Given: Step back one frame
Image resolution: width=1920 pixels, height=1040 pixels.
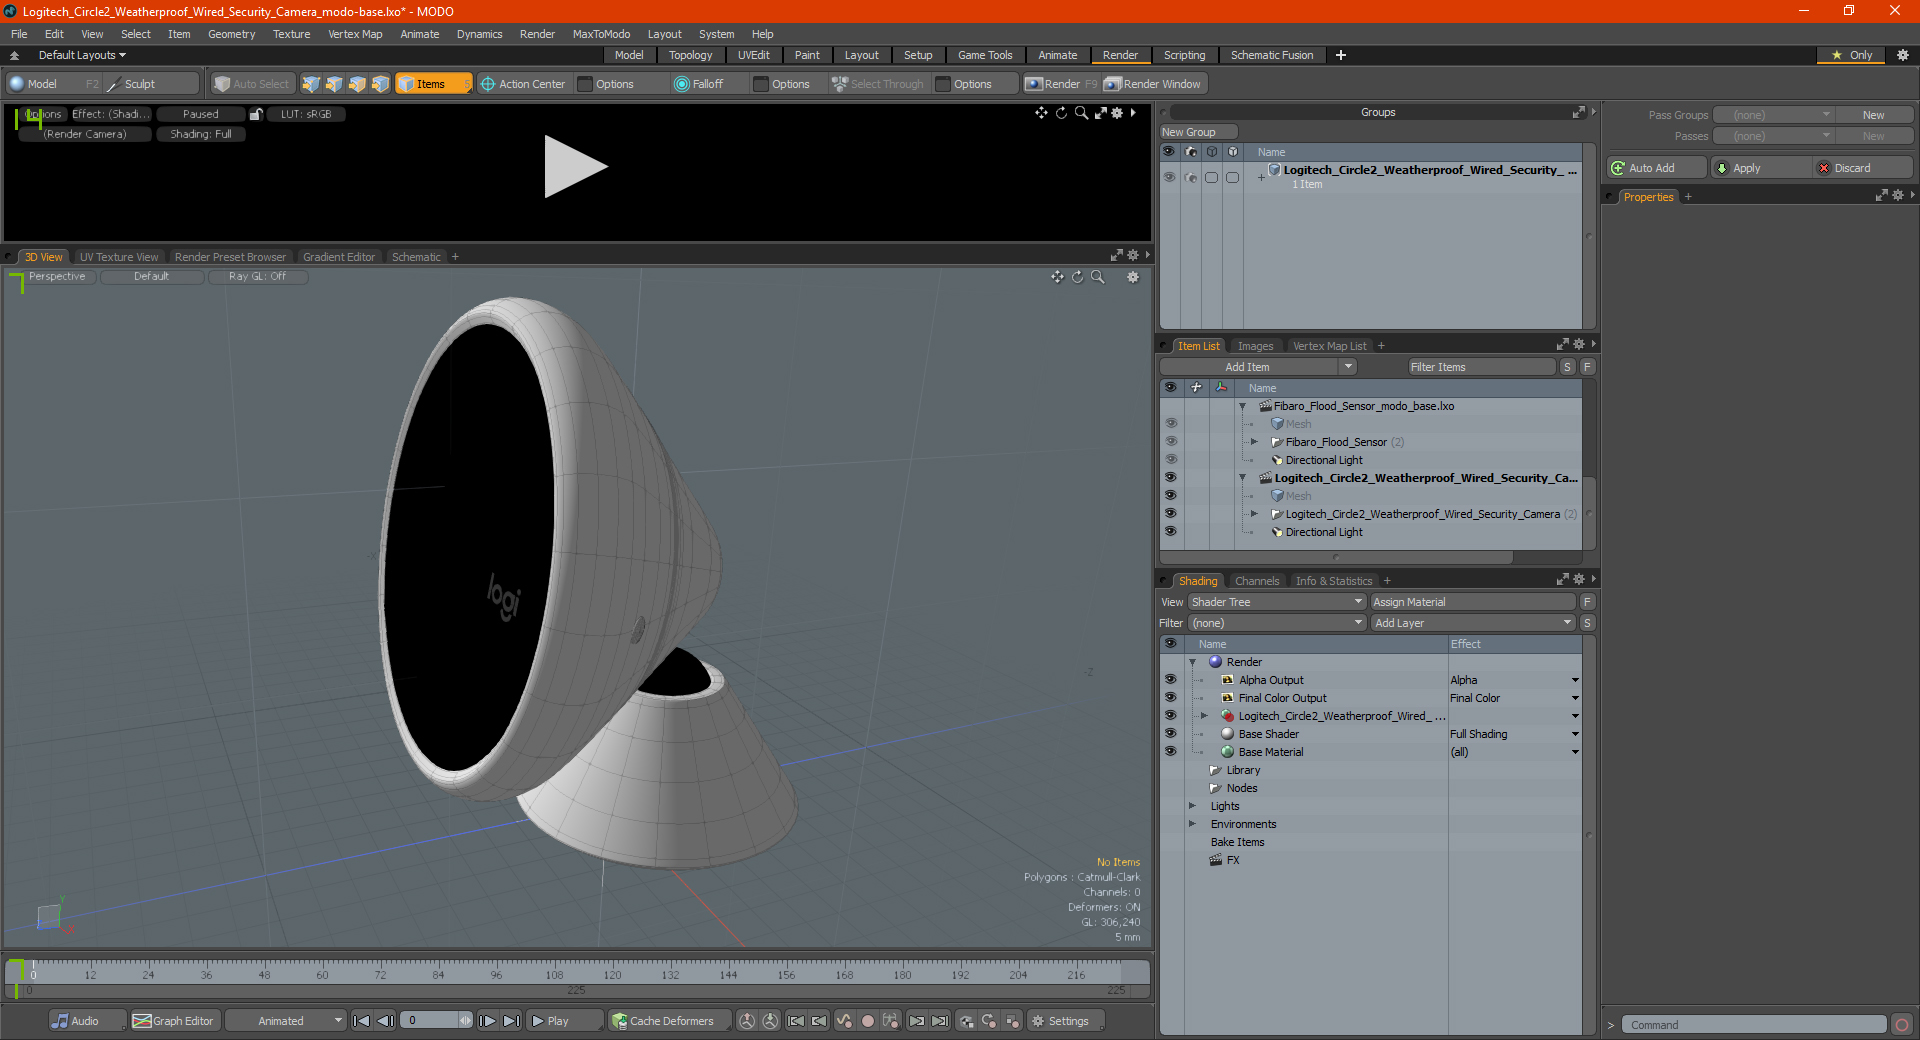Looking at the screenshot, I should tap(385, 1021).
